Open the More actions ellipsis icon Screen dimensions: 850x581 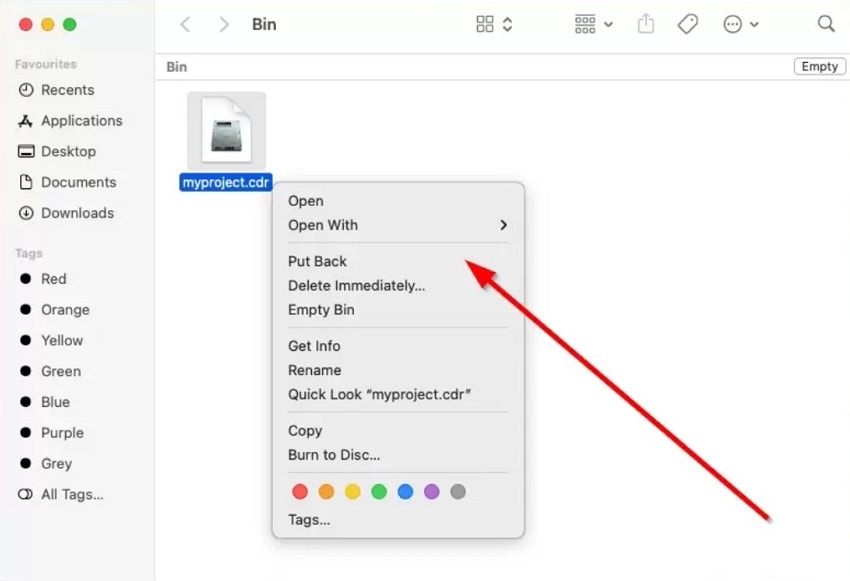(732, 24)
